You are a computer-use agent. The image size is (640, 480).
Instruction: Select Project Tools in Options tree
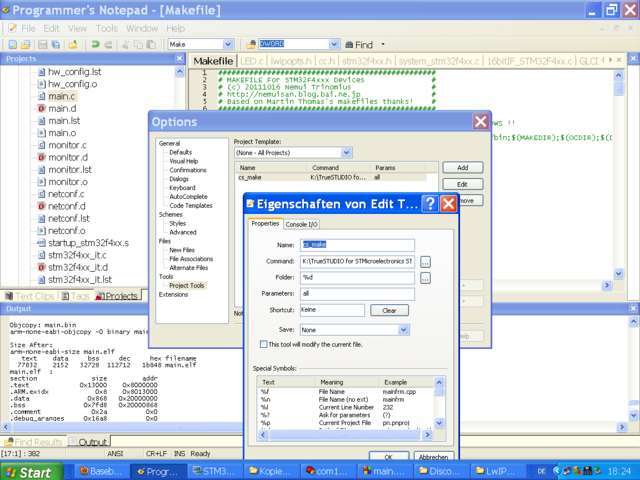pos(187,286)
